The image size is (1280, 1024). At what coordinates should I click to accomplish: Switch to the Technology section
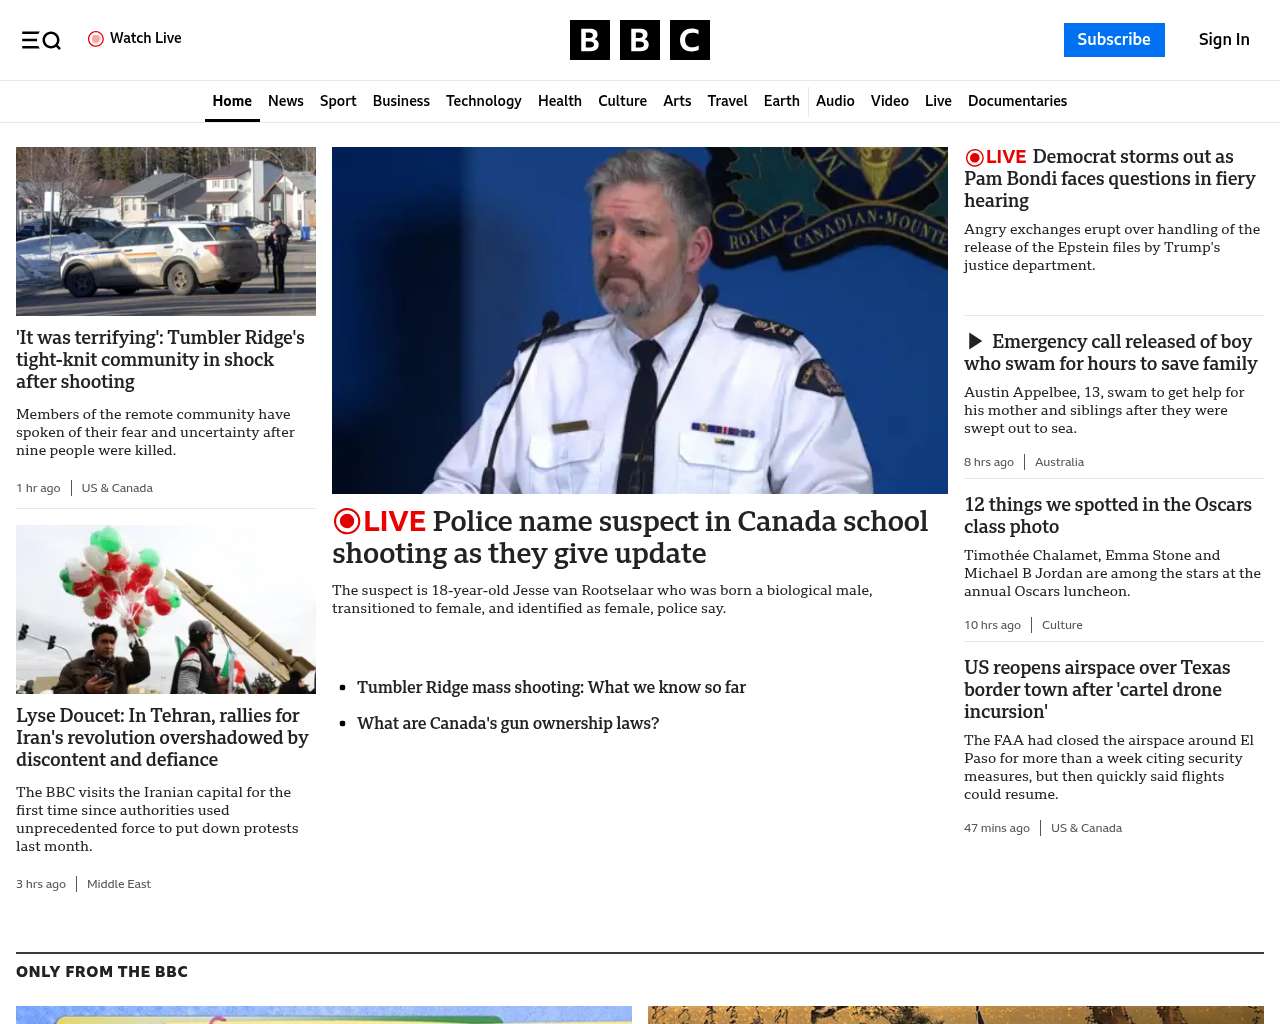[x=483, y=101]
